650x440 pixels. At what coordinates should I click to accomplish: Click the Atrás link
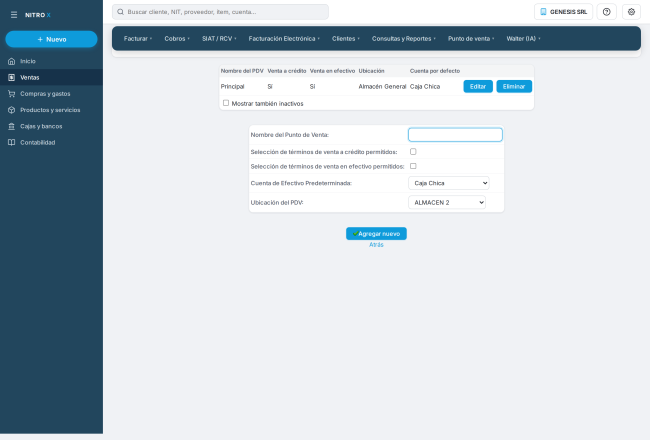(376, 245)
